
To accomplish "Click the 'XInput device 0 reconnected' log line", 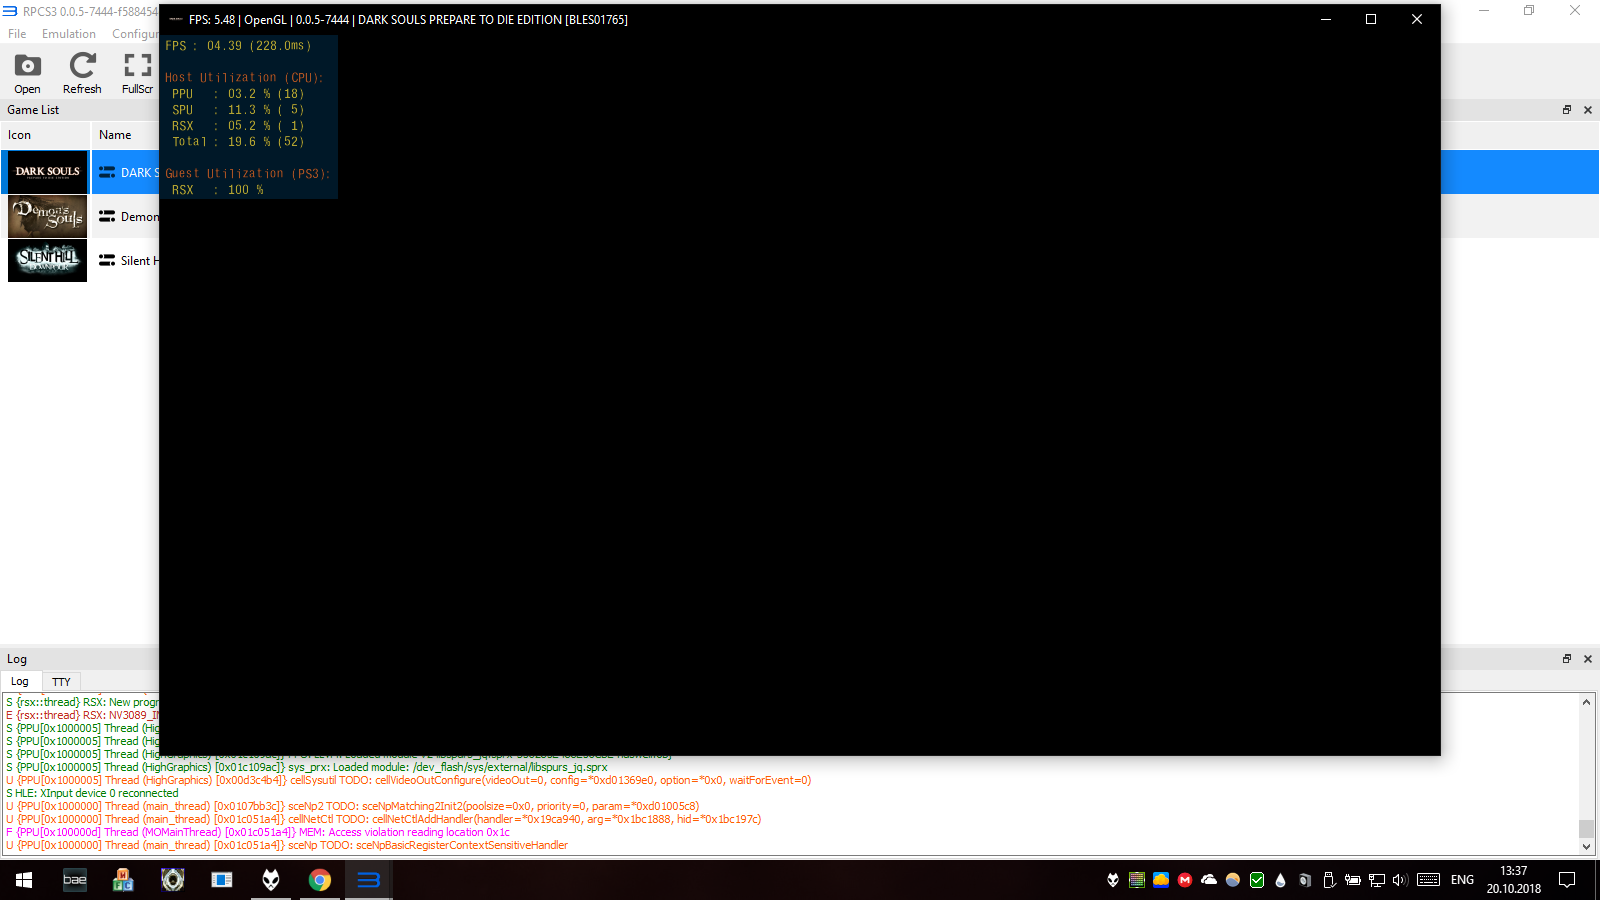I will coord(92,793).
